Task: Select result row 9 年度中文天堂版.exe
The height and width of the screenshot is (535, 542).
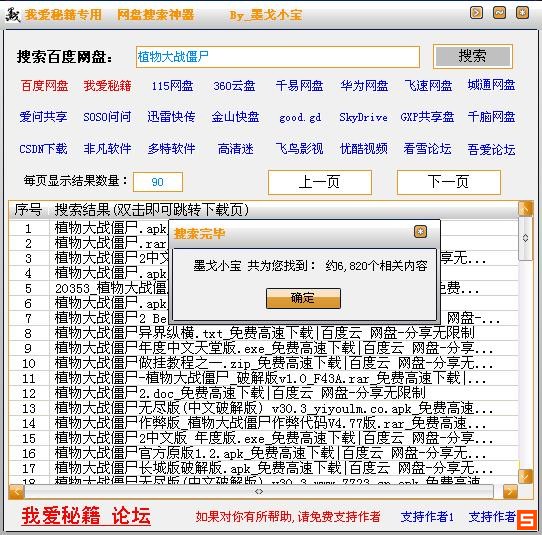Action: point(263,348)
